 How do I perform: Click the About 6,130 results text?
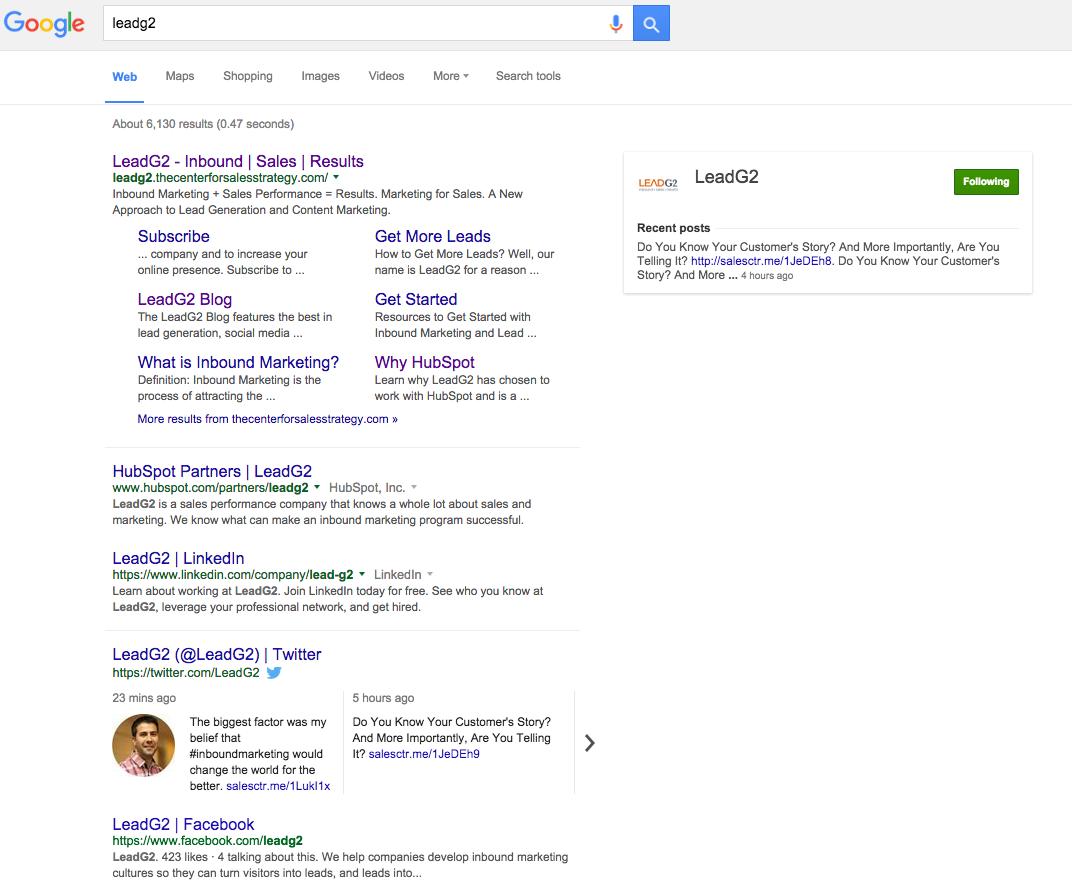click(203, 124)
